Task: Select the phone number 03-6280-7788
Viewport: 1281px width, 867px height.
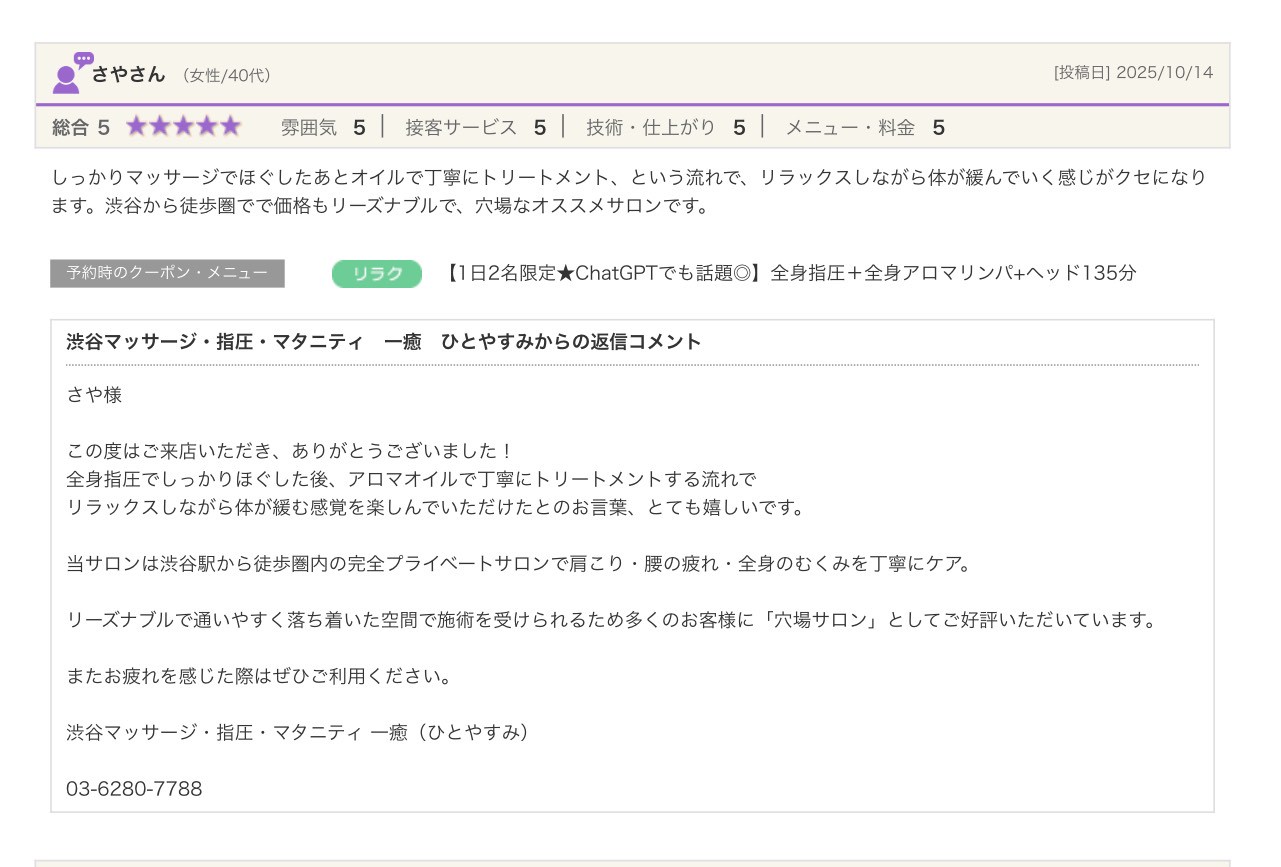Action: pyautogui.click(x=134, y=789)
